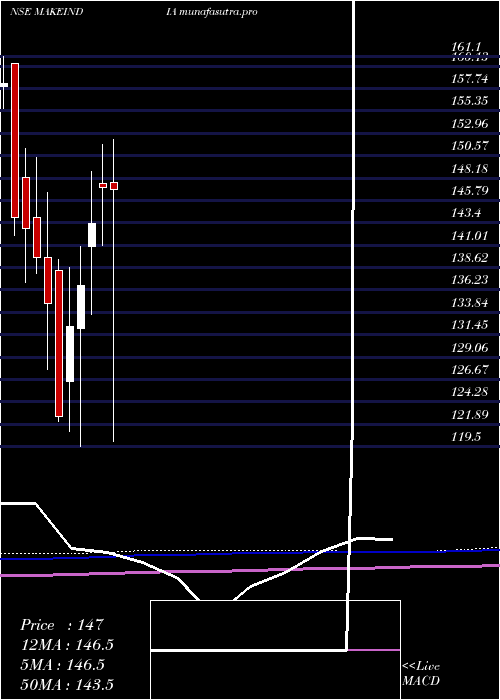Viewport: 500px width, 700px height.
Task: Click the 152.96 price axis label
Action: click(469, 124)
